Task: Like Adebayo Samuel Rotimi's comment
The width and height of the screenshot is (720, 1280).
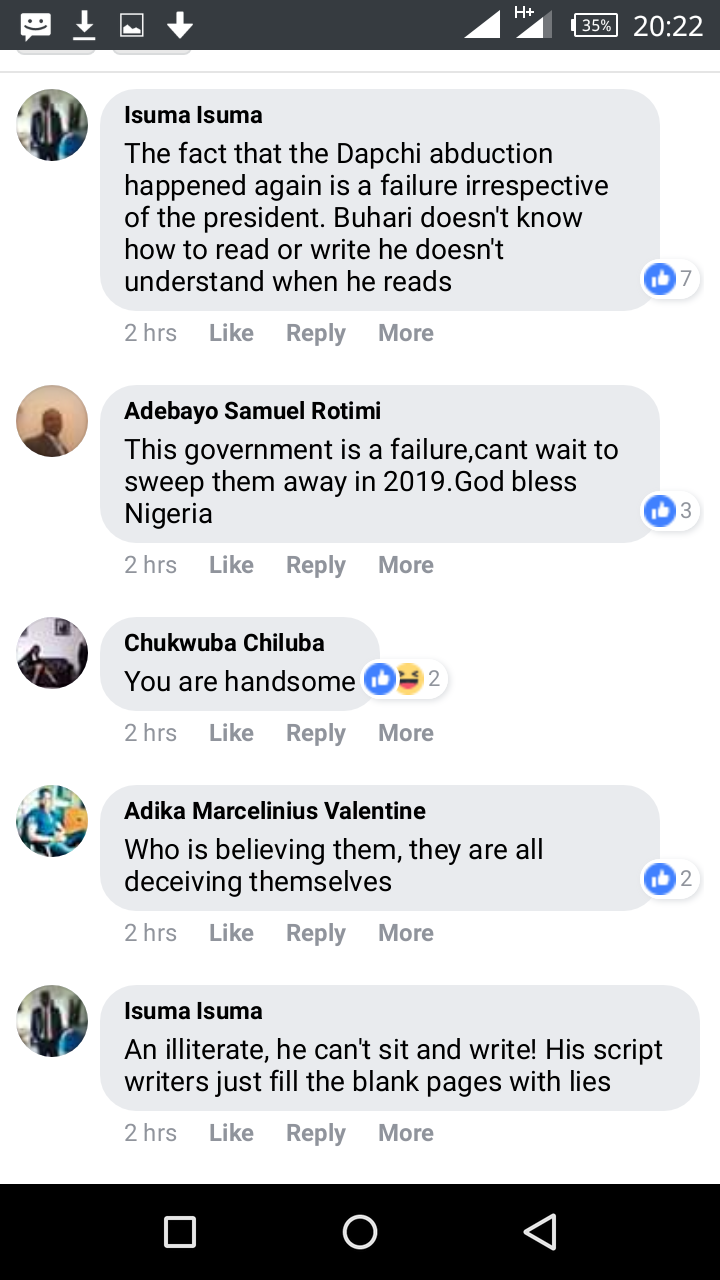Action: tap(231, 565)
